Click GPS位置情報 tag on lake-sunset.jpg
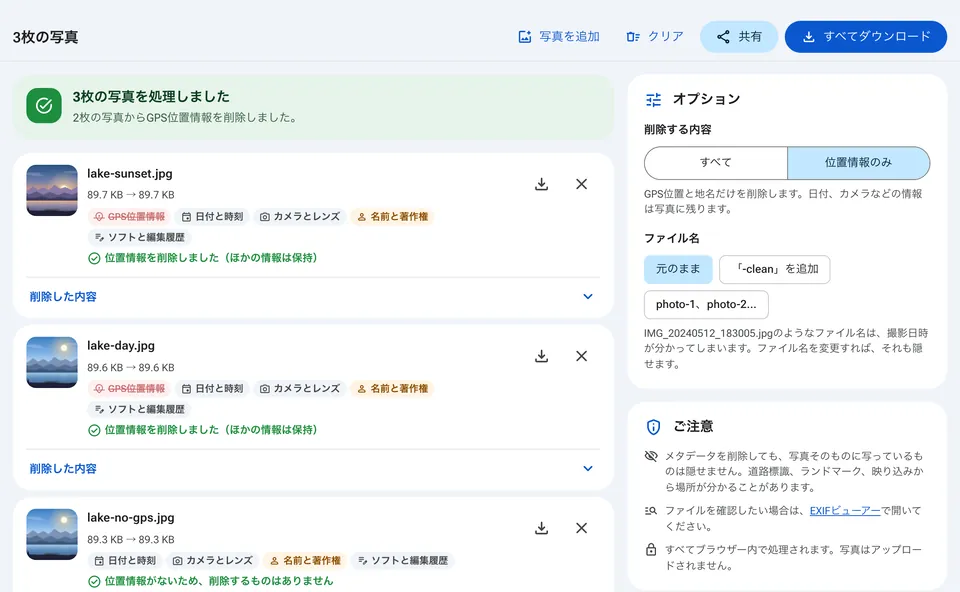Viewport: 960px width, 592px height. point(129,217)
